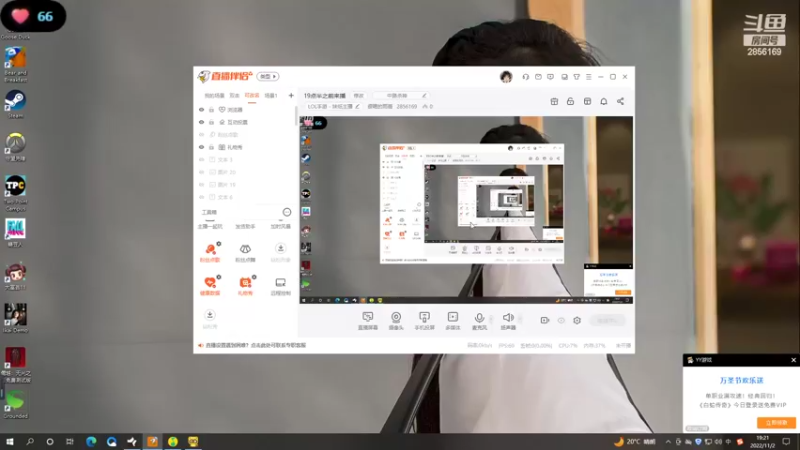Open the user avatar in title bar
800x450 pixels.
pos(506,77)
